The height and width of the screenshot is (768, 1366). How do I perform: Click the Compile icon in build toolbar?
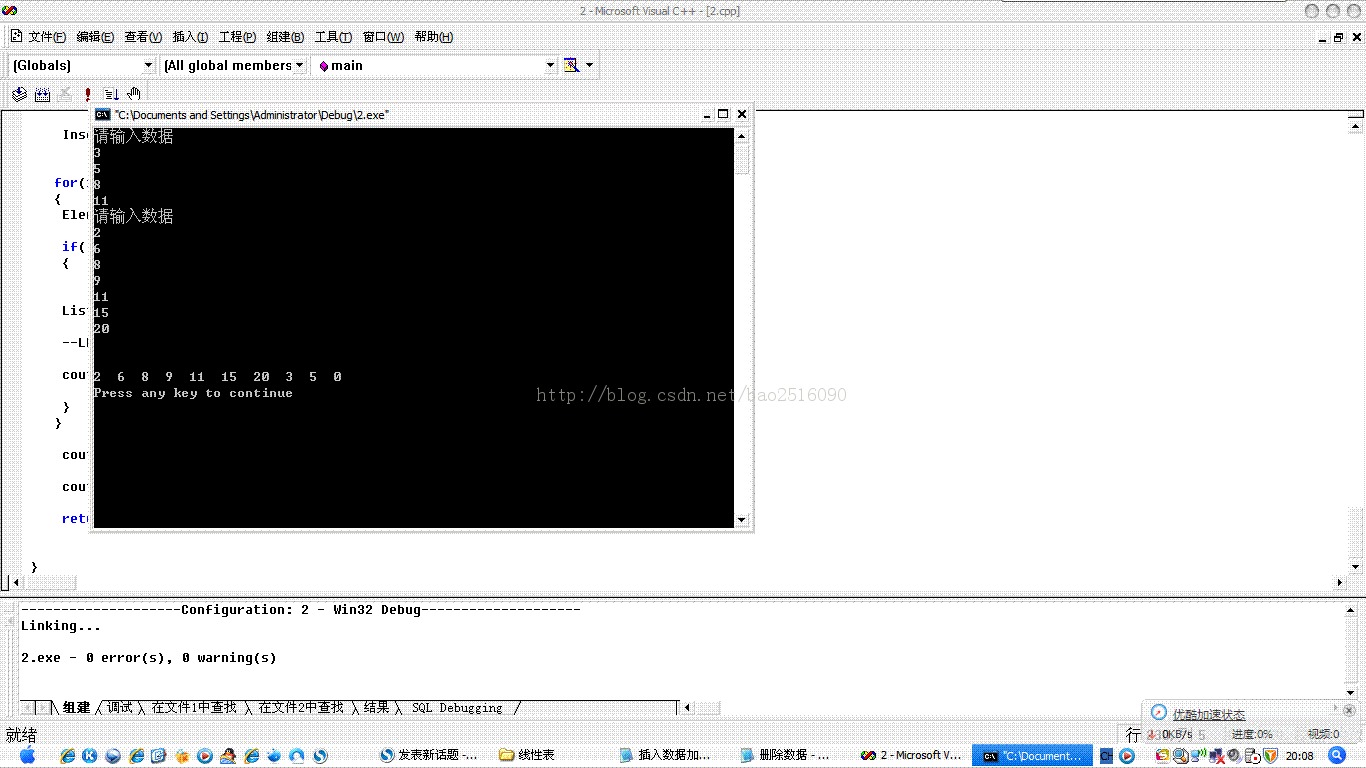[x=19, y=94]
